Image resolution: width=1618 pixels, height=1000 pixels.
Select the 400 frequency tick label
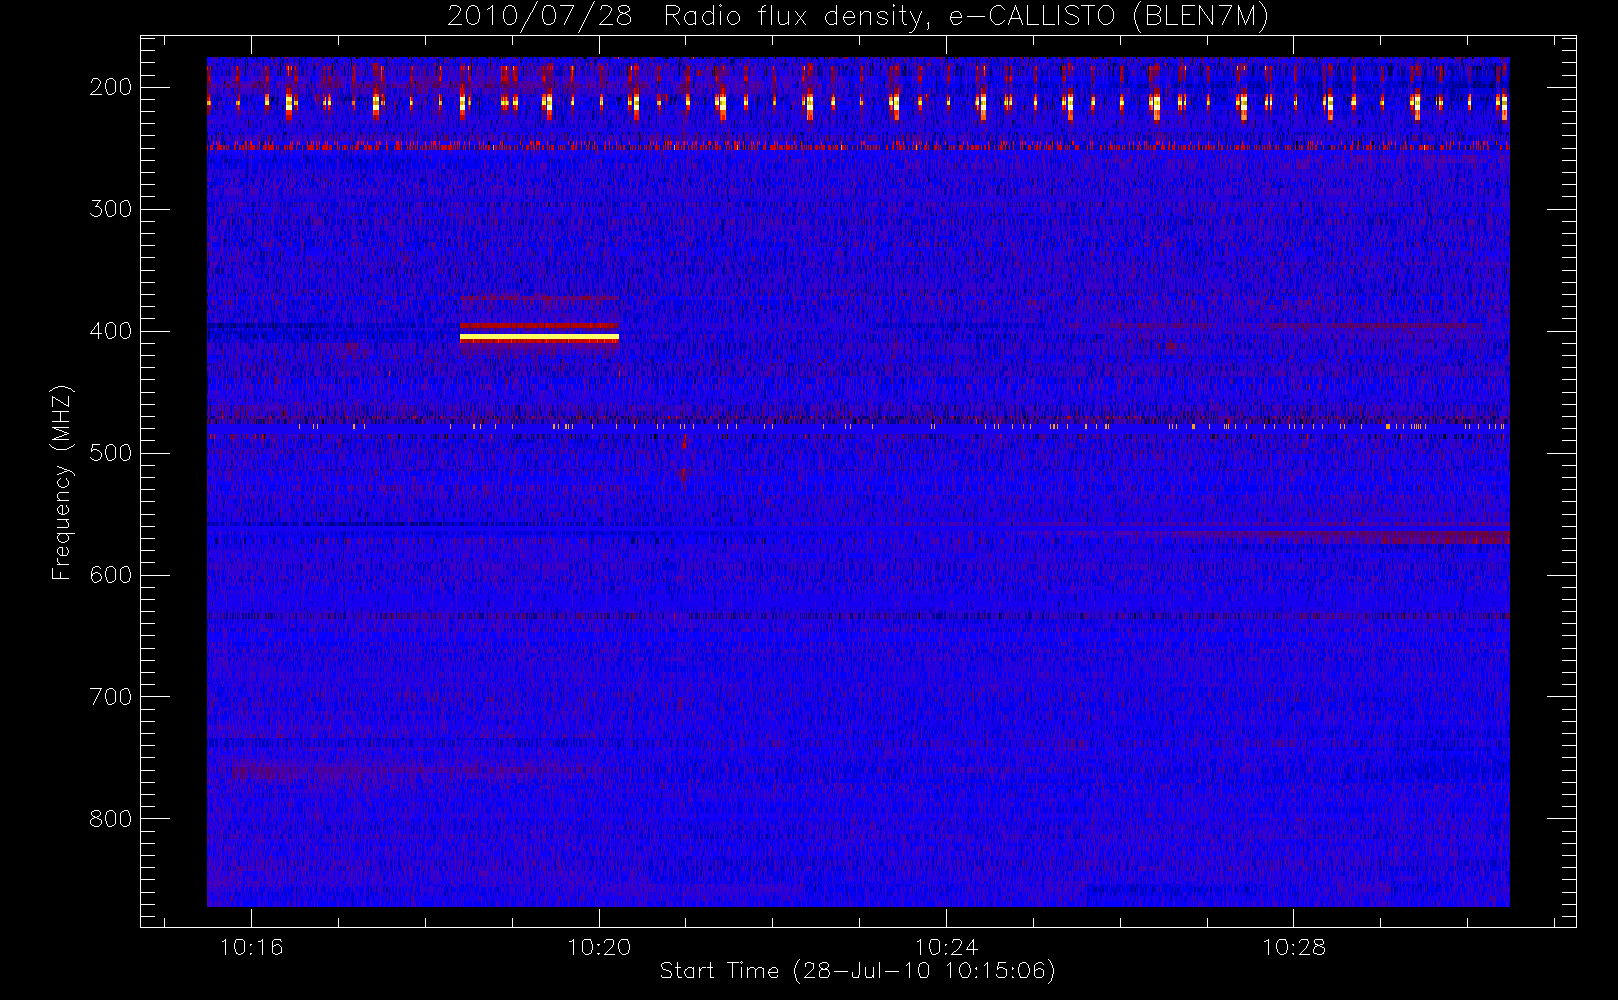[111, 331]
